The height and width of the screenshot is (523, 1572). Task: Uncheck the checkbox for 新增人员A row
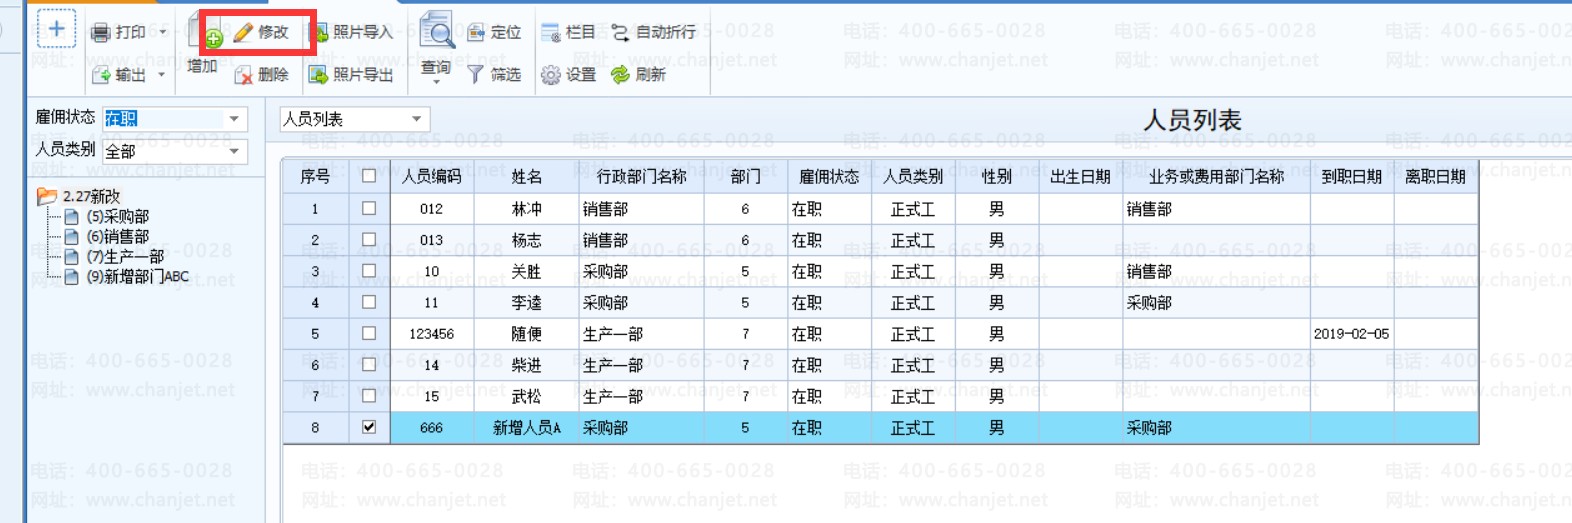369,427
